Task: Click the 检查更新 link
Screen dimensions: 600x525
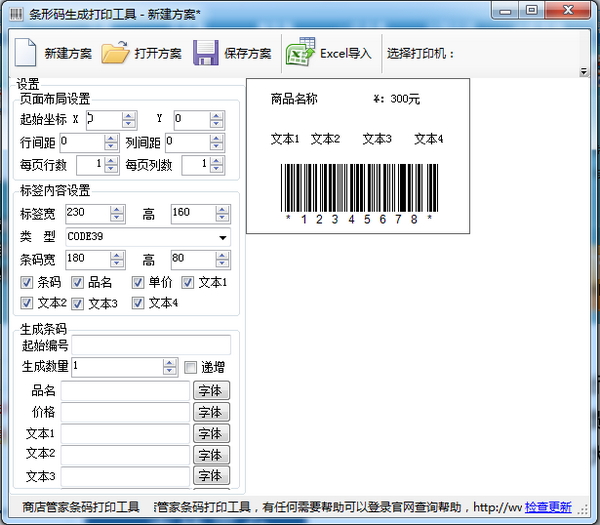Action: pos(548,506)
